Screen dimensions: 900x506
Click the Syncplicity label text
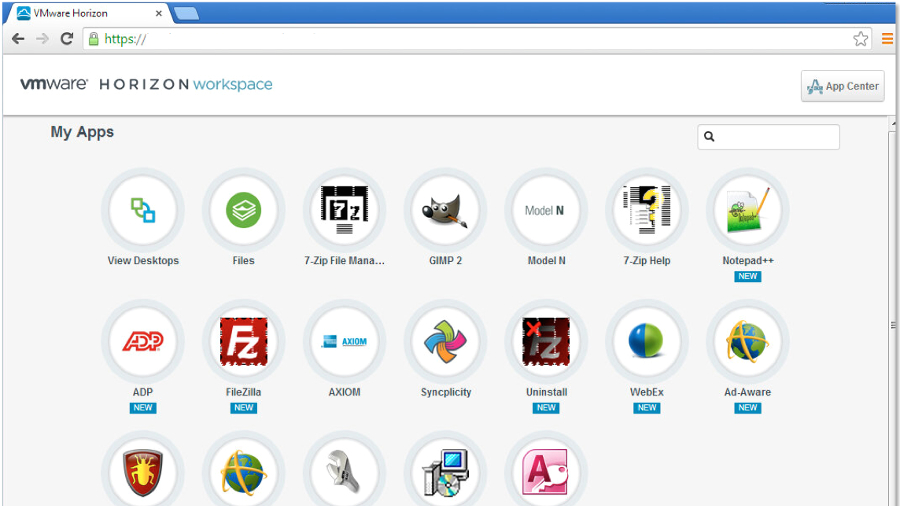click(x=446, y=392)
